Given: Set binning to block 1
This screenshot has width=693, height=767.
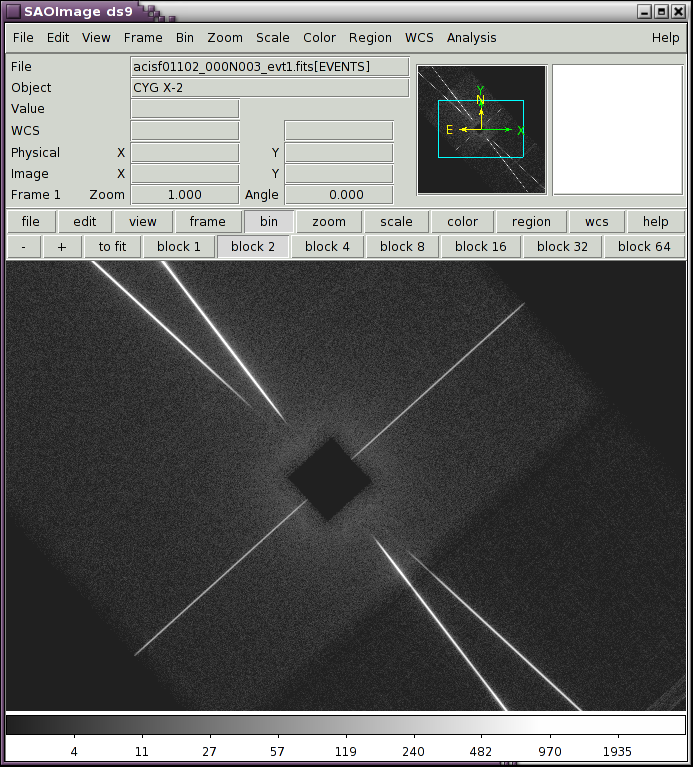Looking at the screenshot, I should click(x=178, y=247).
